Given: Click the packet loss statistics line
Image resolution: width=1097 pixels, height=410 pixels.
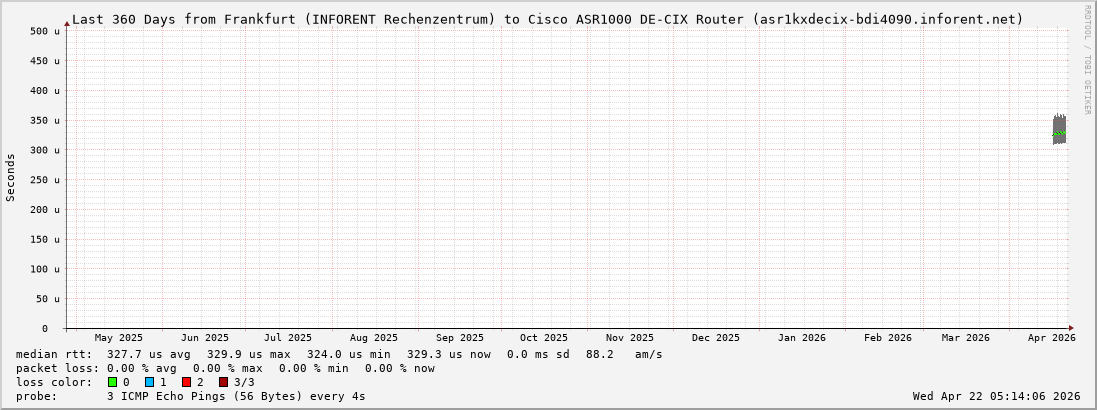Looking at the screenshot, I should click(225, 368).
